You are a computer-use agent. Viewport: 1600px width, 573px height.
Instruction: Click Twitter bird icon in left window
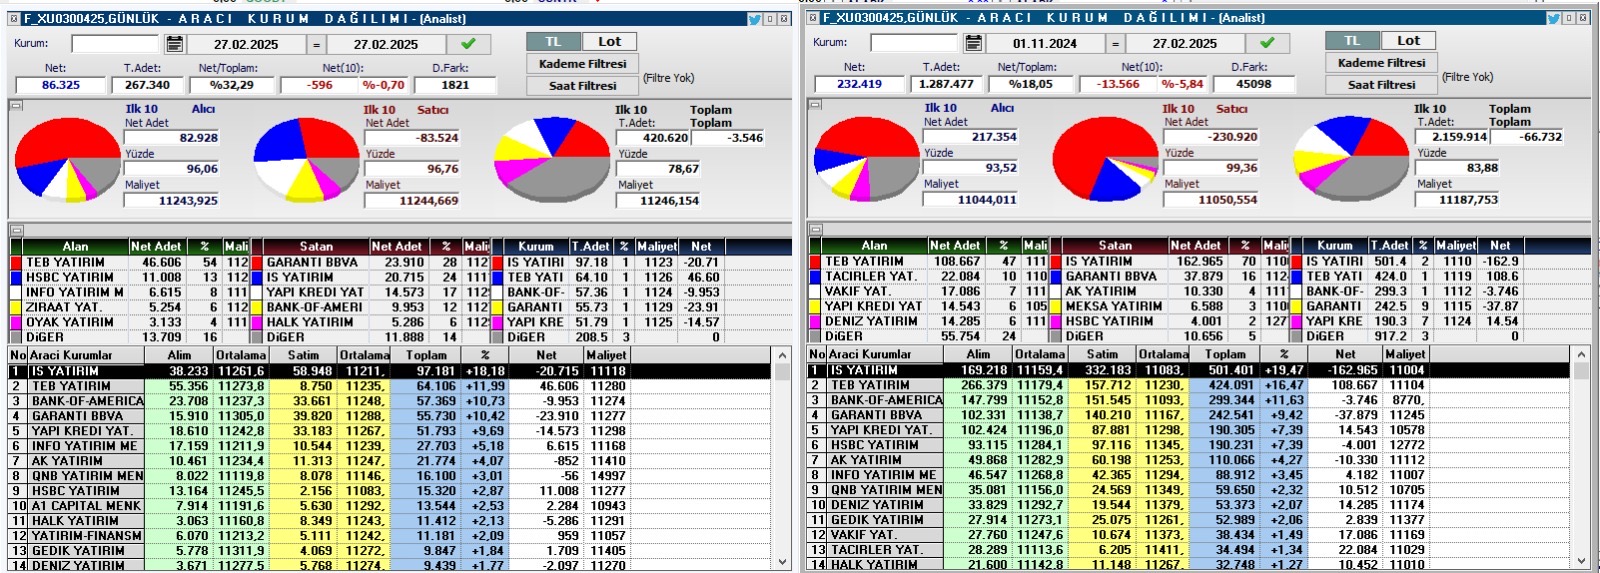tap(755, 19)
